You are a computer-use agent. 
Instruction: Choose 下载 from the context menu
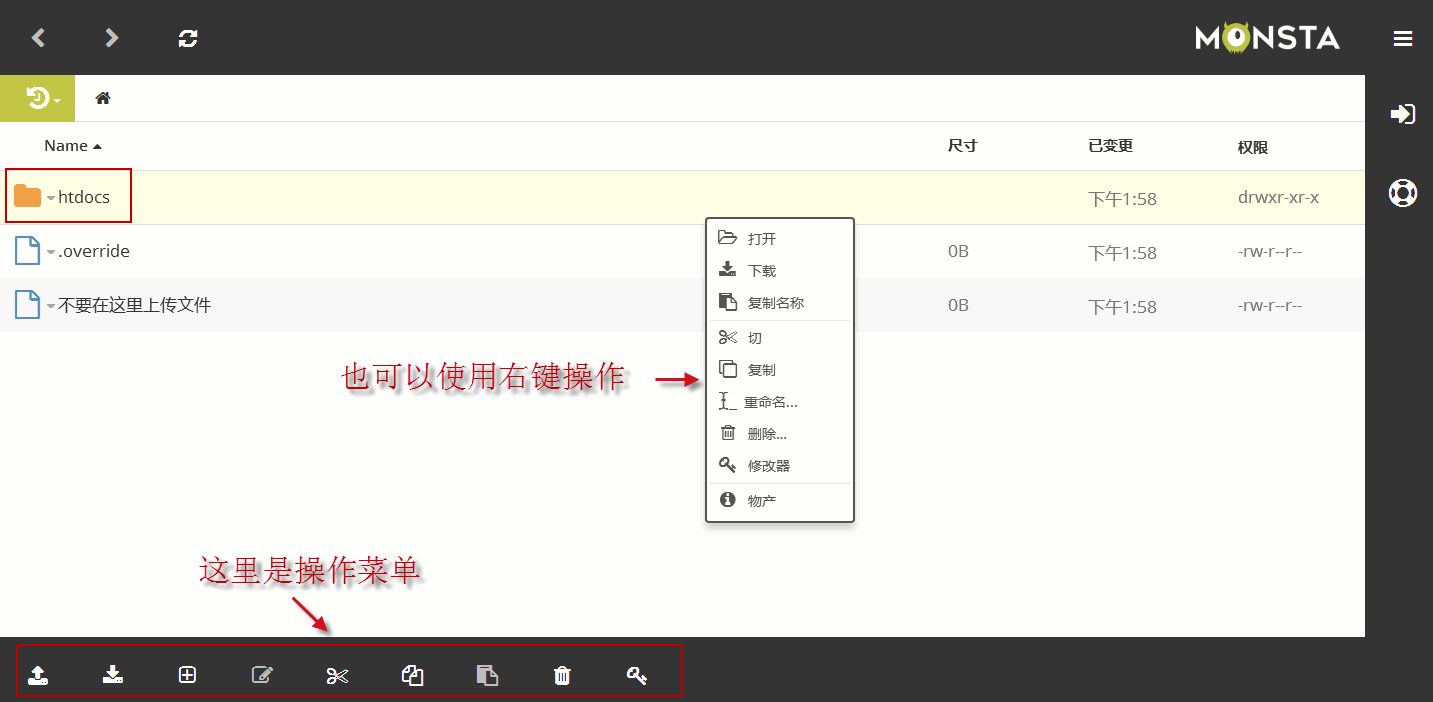[780, 270]
